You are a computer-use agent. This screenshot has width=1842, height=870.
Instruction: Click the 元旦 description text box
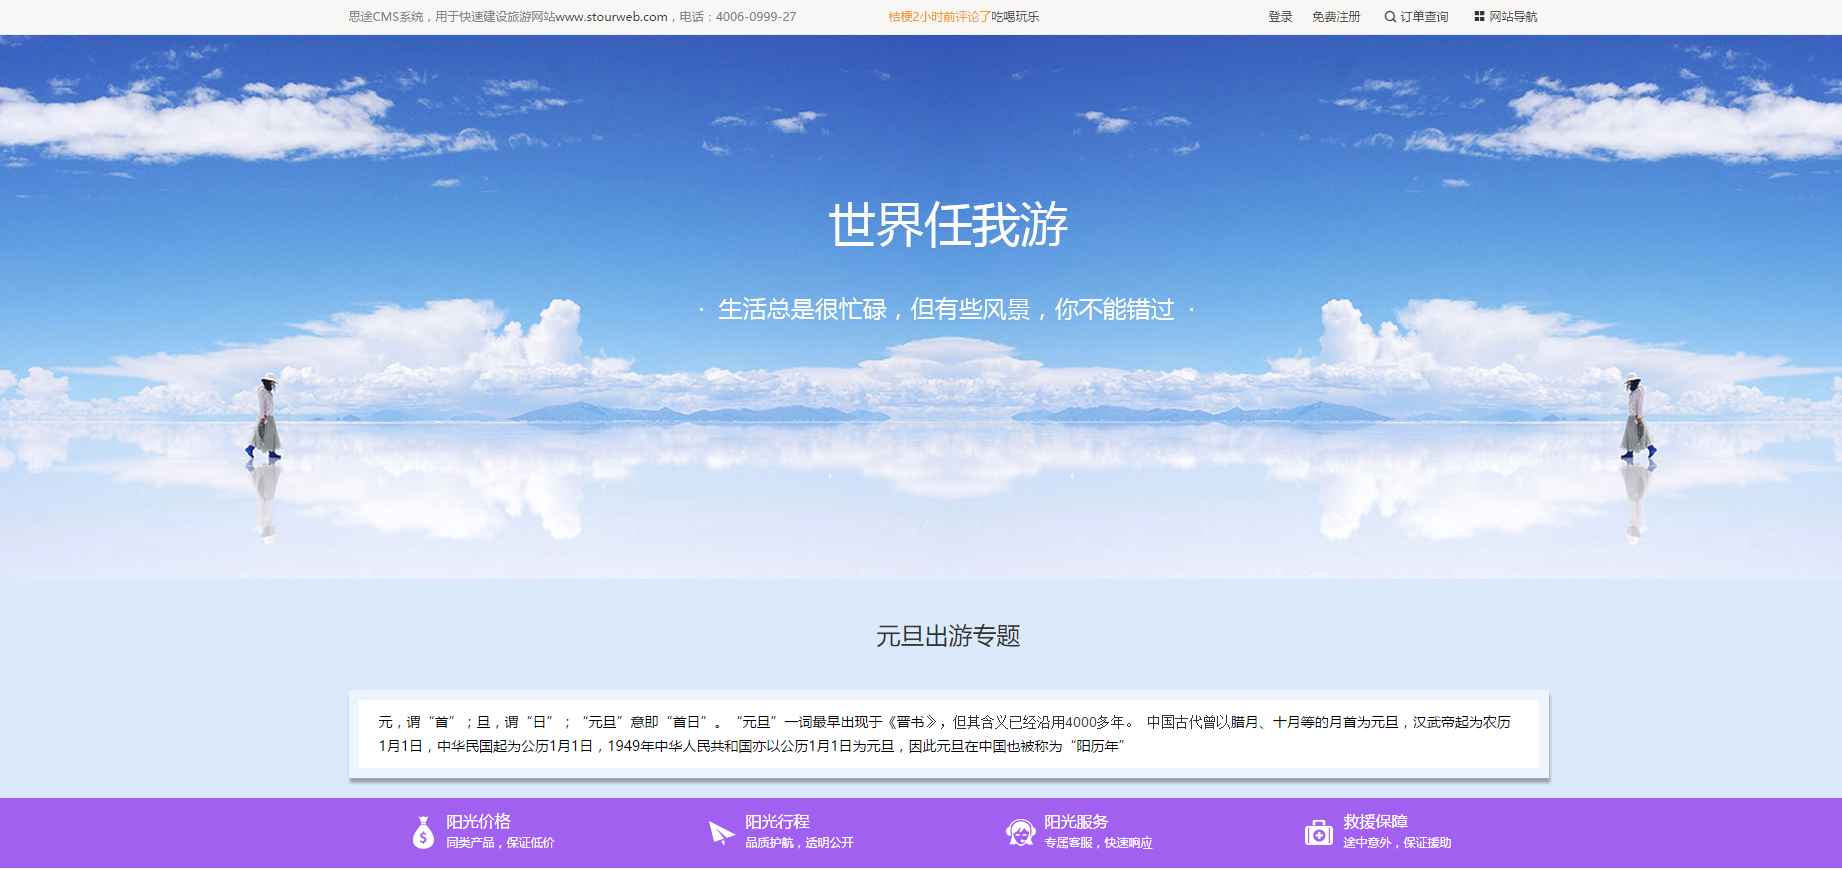pyautogui.click(x=948, y=734)
